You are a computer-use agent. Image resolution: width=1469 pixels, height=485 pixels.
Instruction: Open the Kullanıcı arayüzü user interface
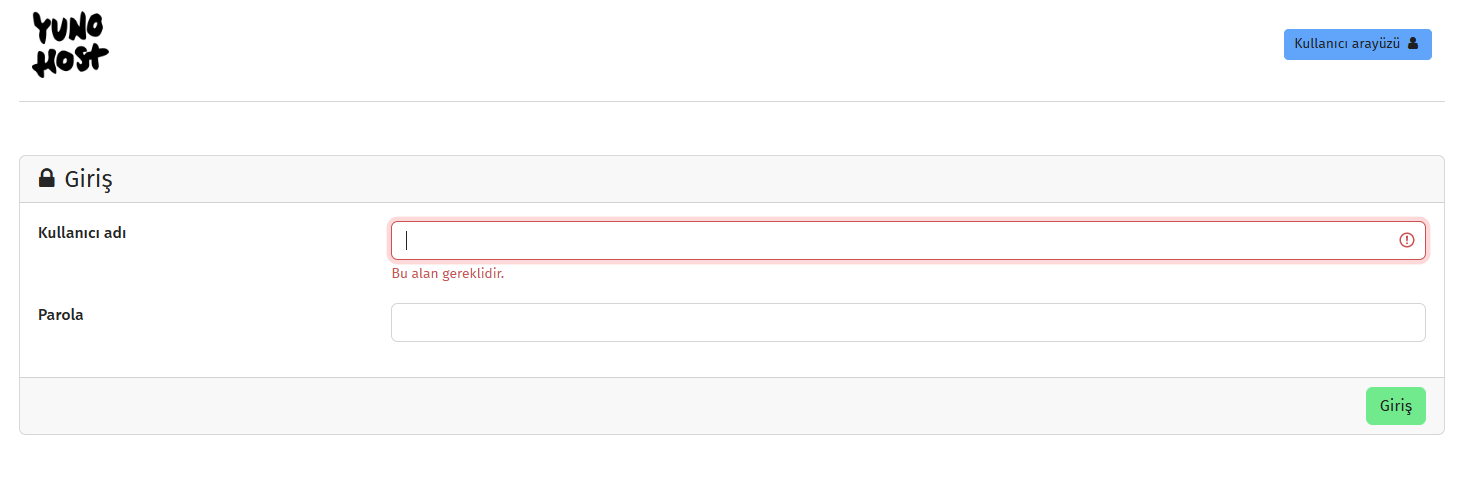1357,44
